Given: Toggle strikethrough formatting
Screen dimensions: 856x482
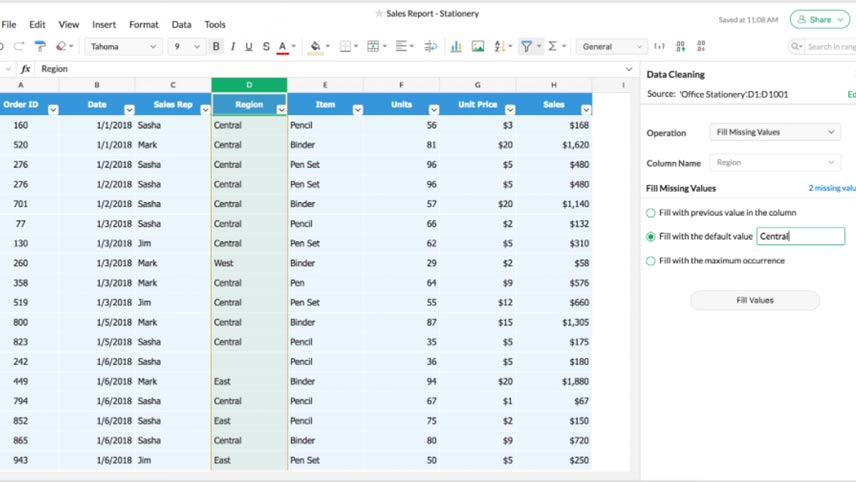Looking at the screenshot, I should [266, 46].
